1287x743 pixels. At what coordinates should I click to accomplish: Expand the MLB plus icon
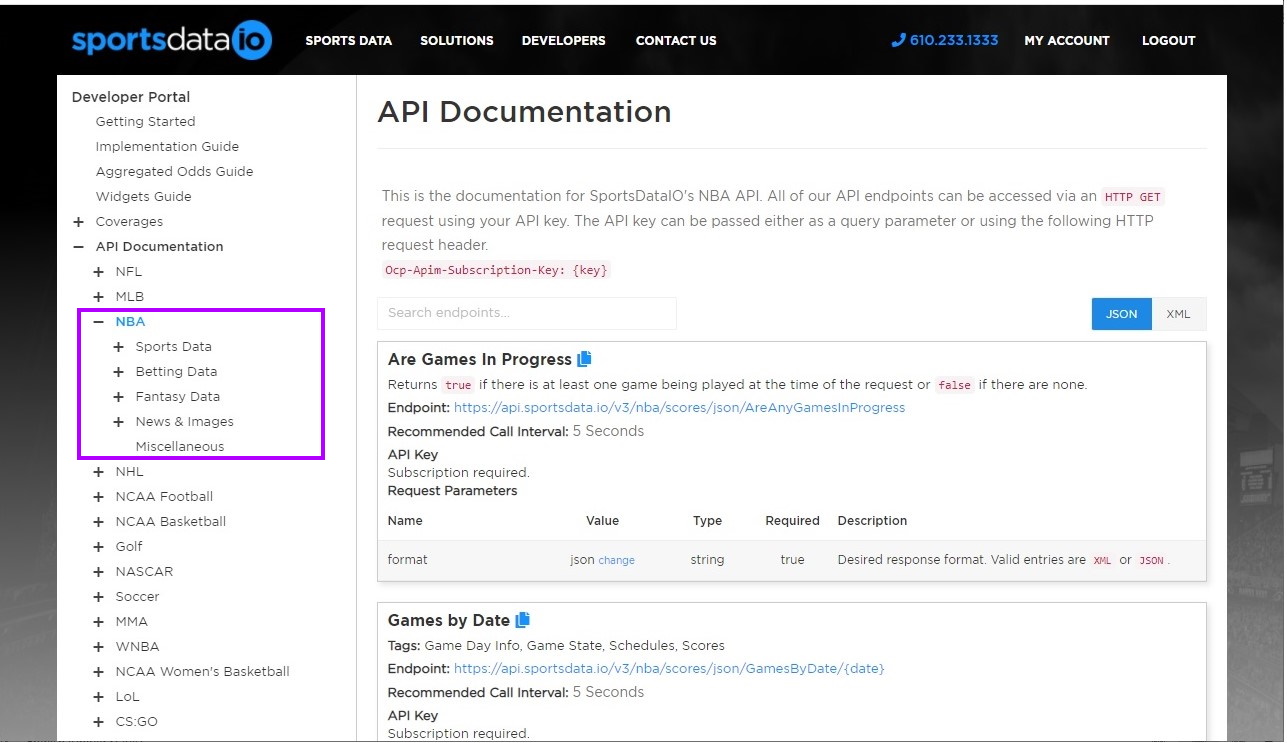98,297
